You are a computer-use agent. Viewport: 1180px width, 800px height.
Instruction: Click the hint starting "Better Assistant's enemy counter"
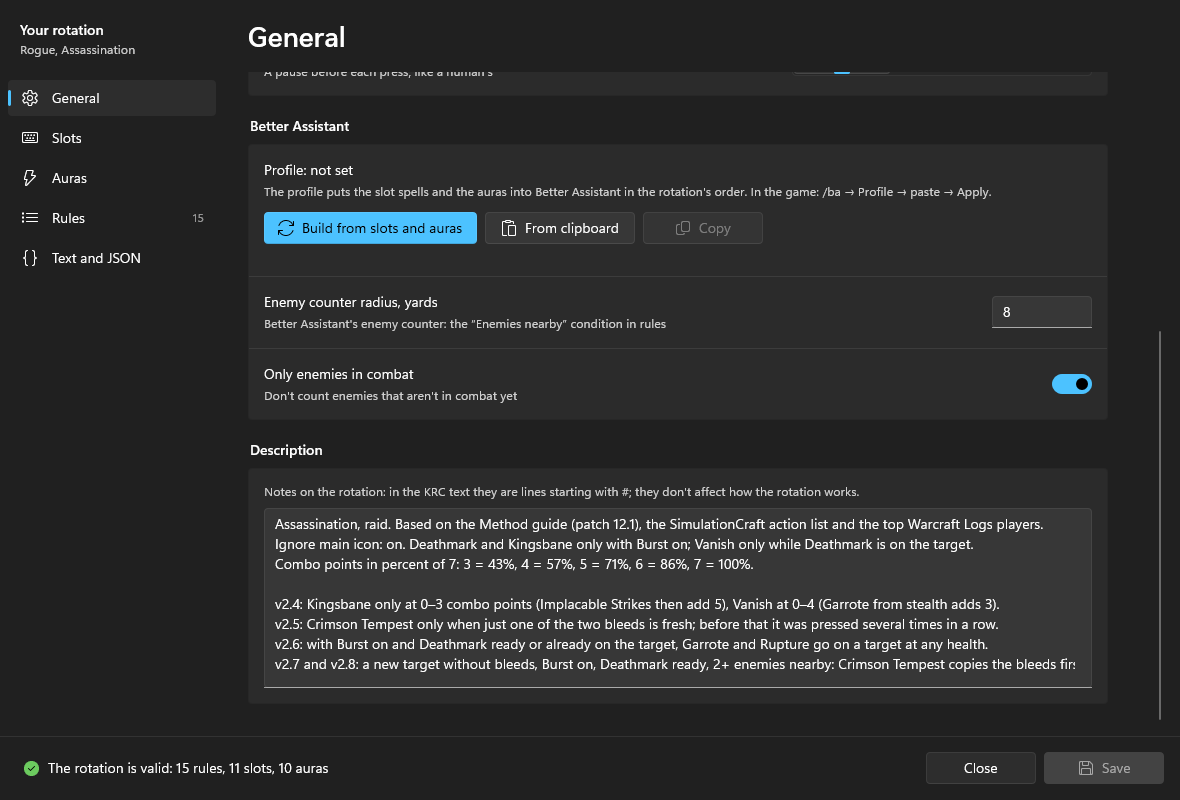click(465, 324)
